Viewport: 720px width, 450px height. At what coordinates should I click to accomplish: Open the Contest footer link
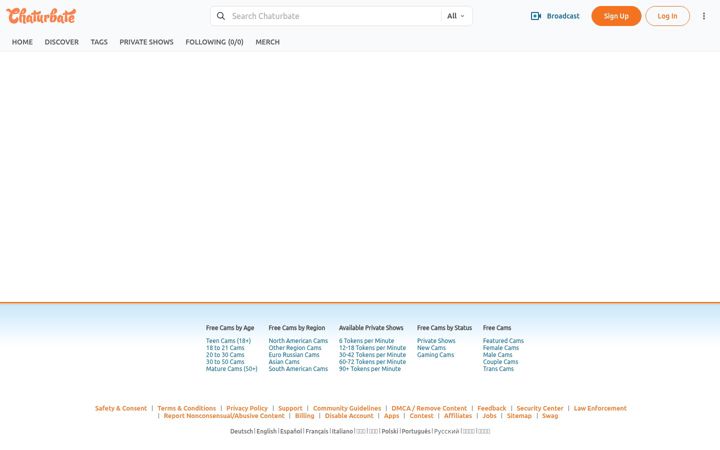coord(422,416)
